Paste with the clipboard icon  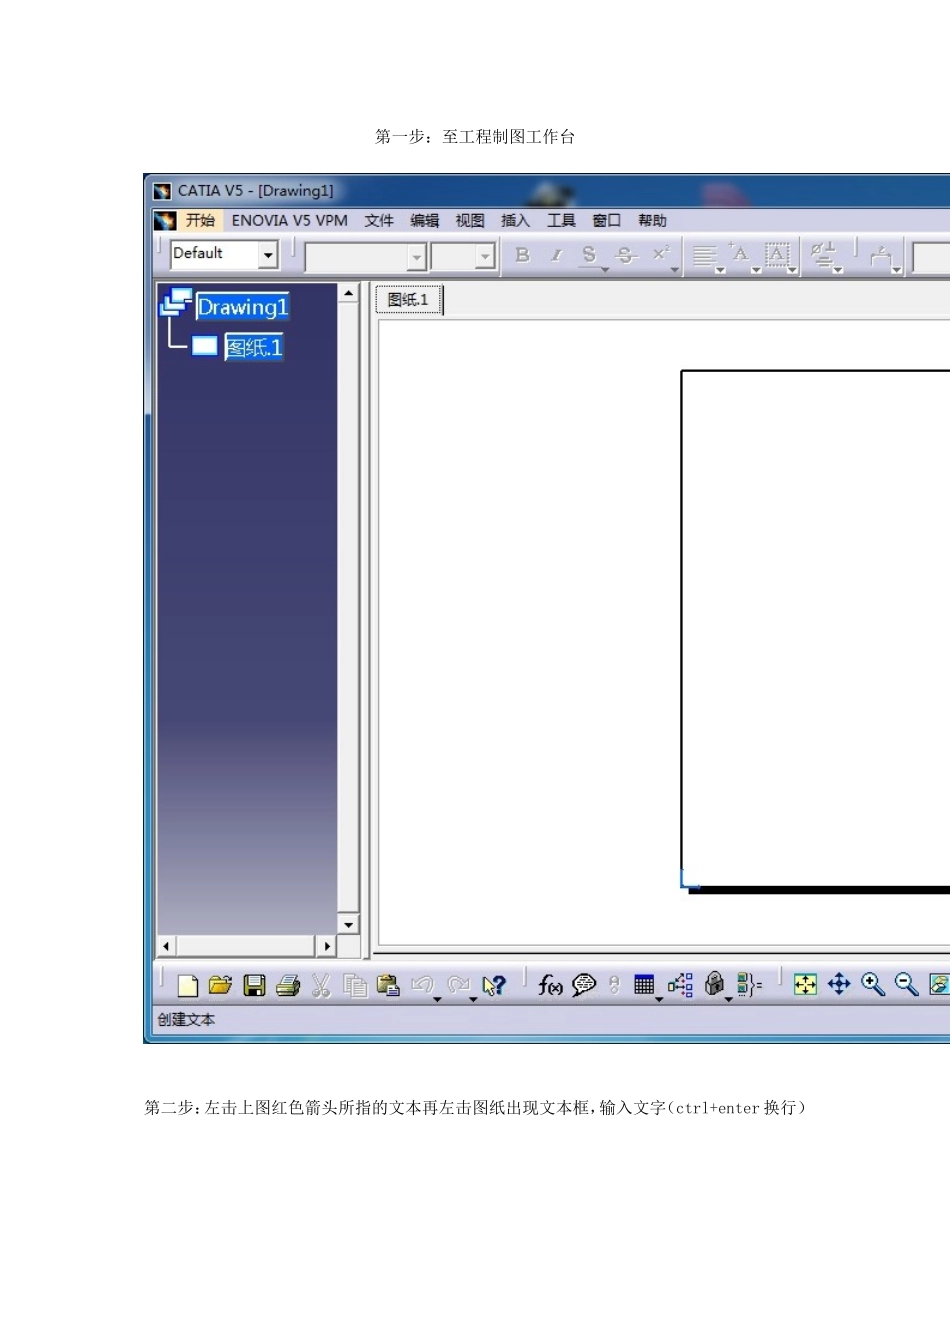point(388,985)
